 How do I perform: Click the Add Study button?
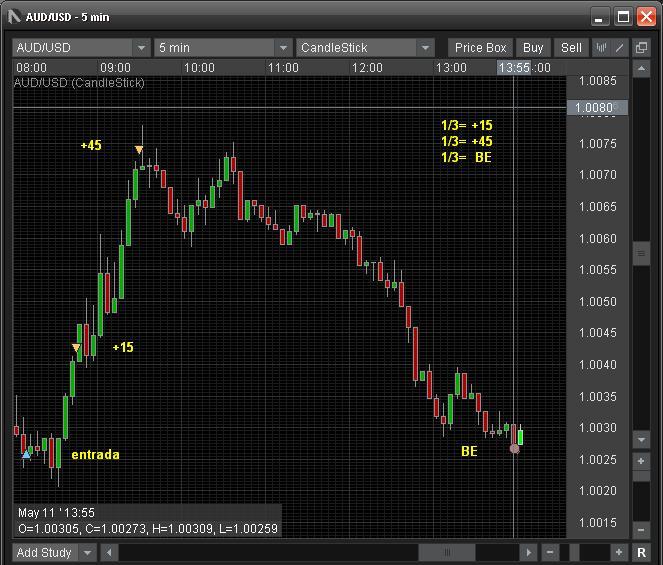[44, 552]
